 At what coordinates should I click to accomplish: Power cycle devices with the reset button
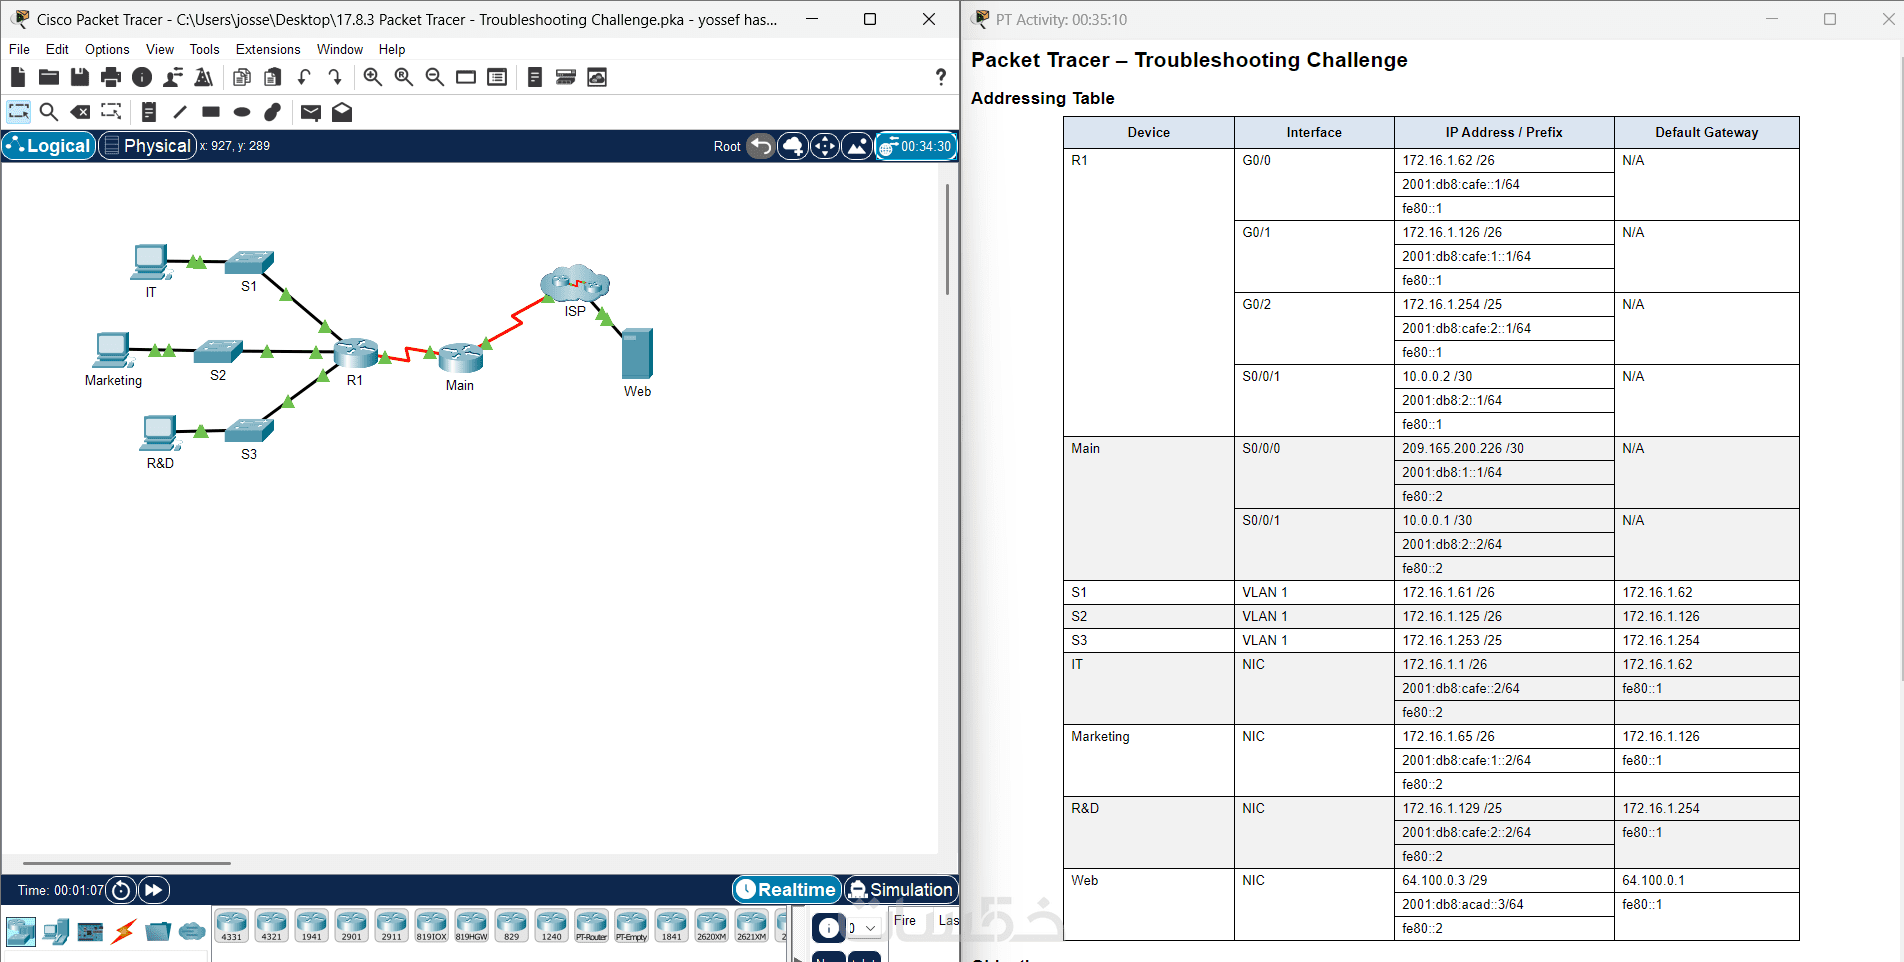[x=121, y=890]
